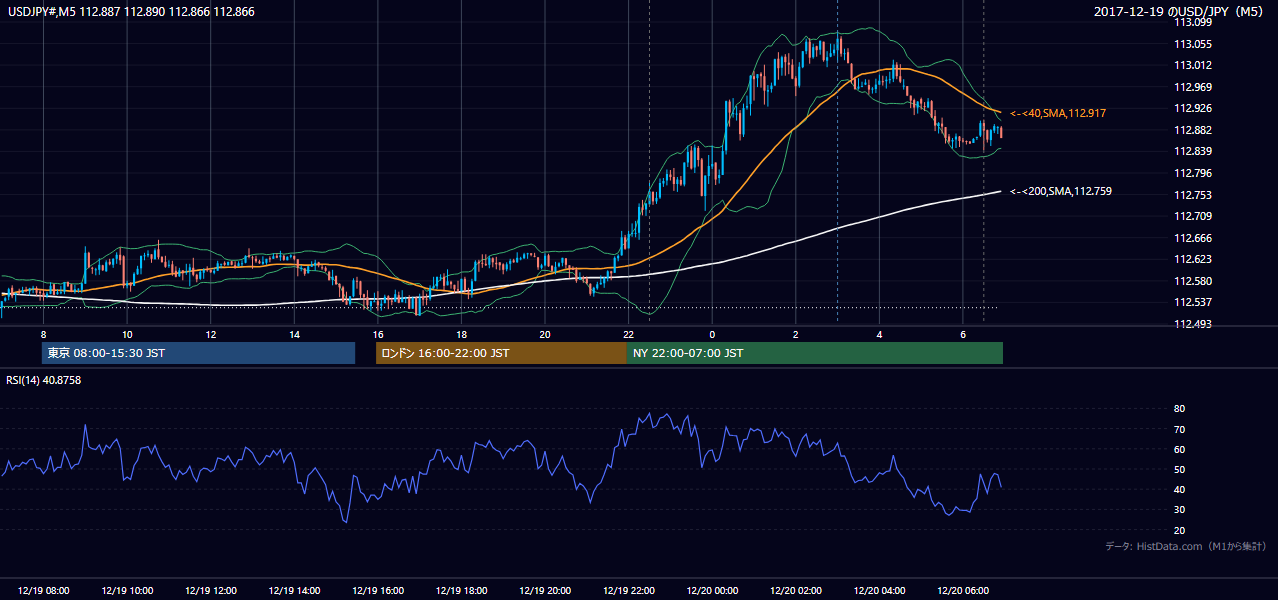
Task: Click hour tick '0' under price chart
Action: pos(711,334)
